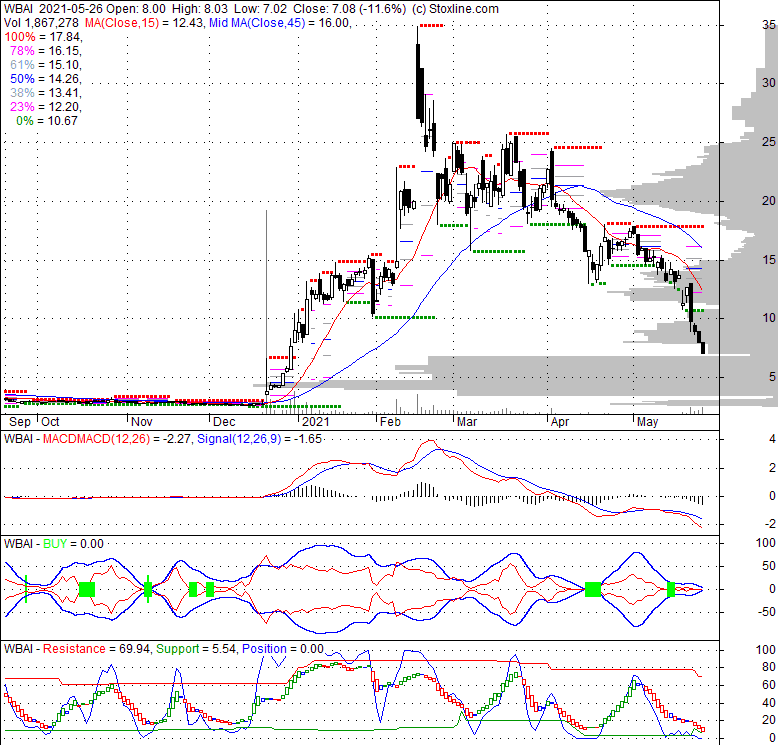Screen dimensions: 780x745
Task: Click the red resistance dots at February peak
Action: pyautogui.click(x=431, y=25)
